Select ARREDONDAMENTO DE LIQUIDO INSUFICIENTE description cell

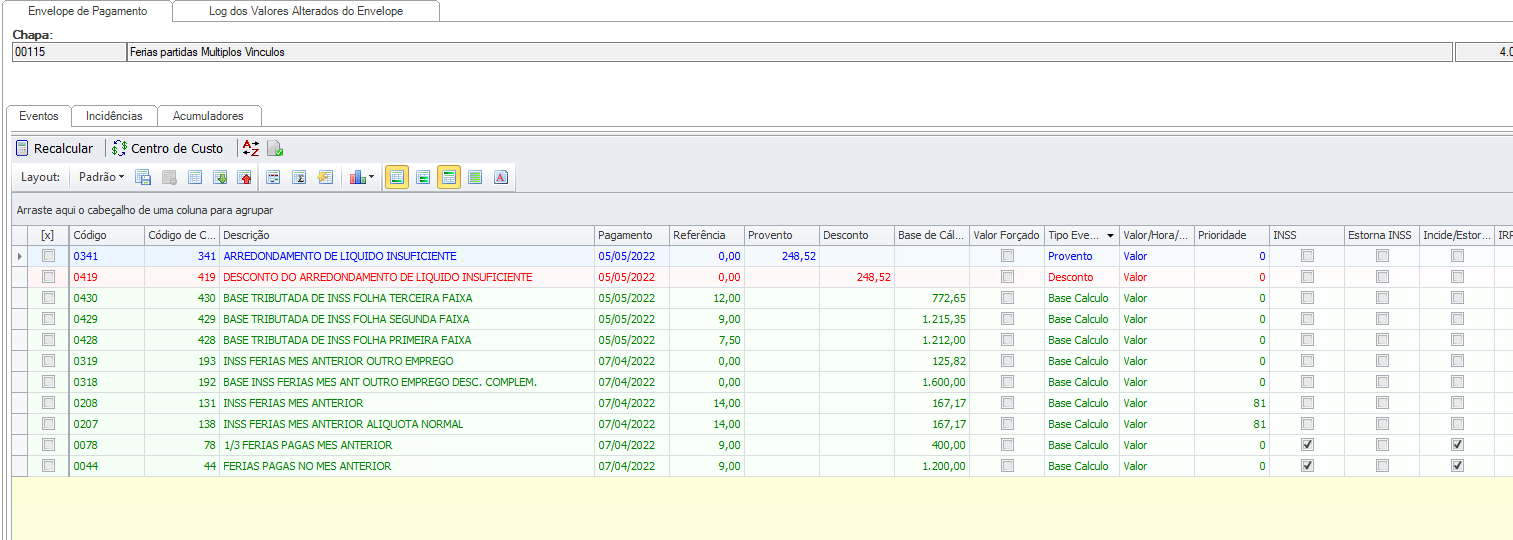[x=407, y=256]
